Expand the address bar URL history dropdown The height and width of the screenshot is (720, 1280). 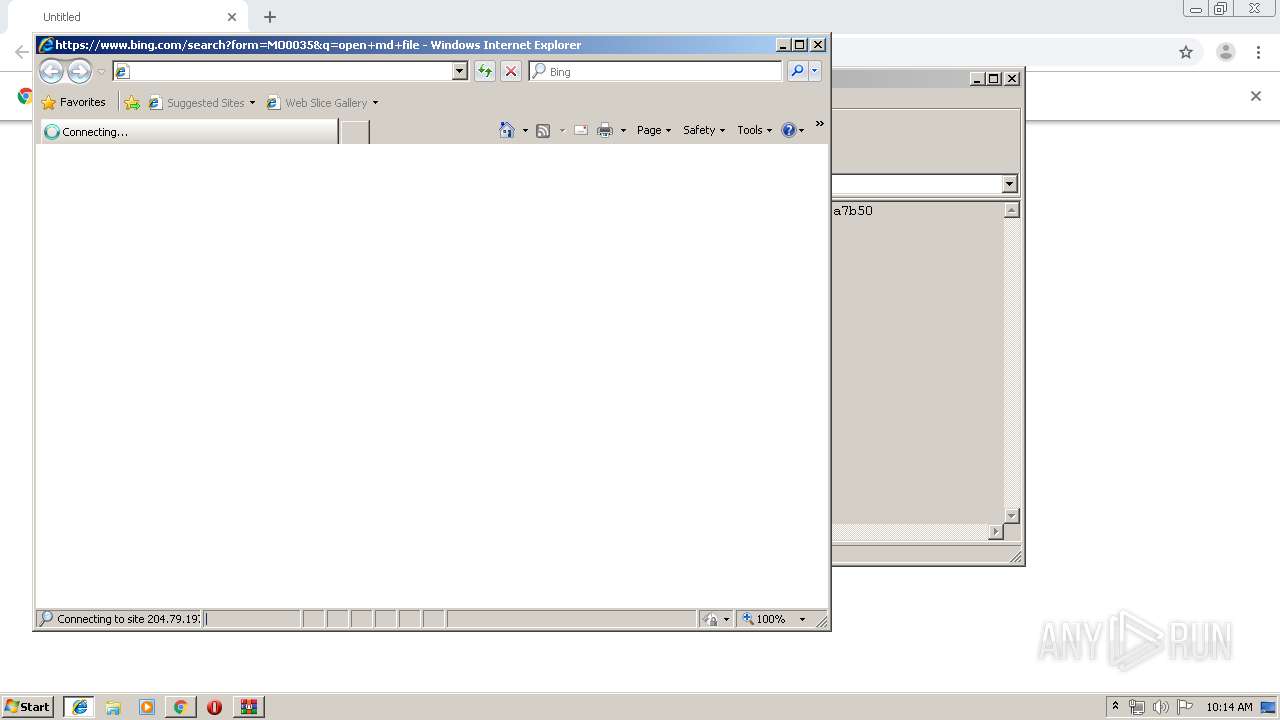click(460, 71)
